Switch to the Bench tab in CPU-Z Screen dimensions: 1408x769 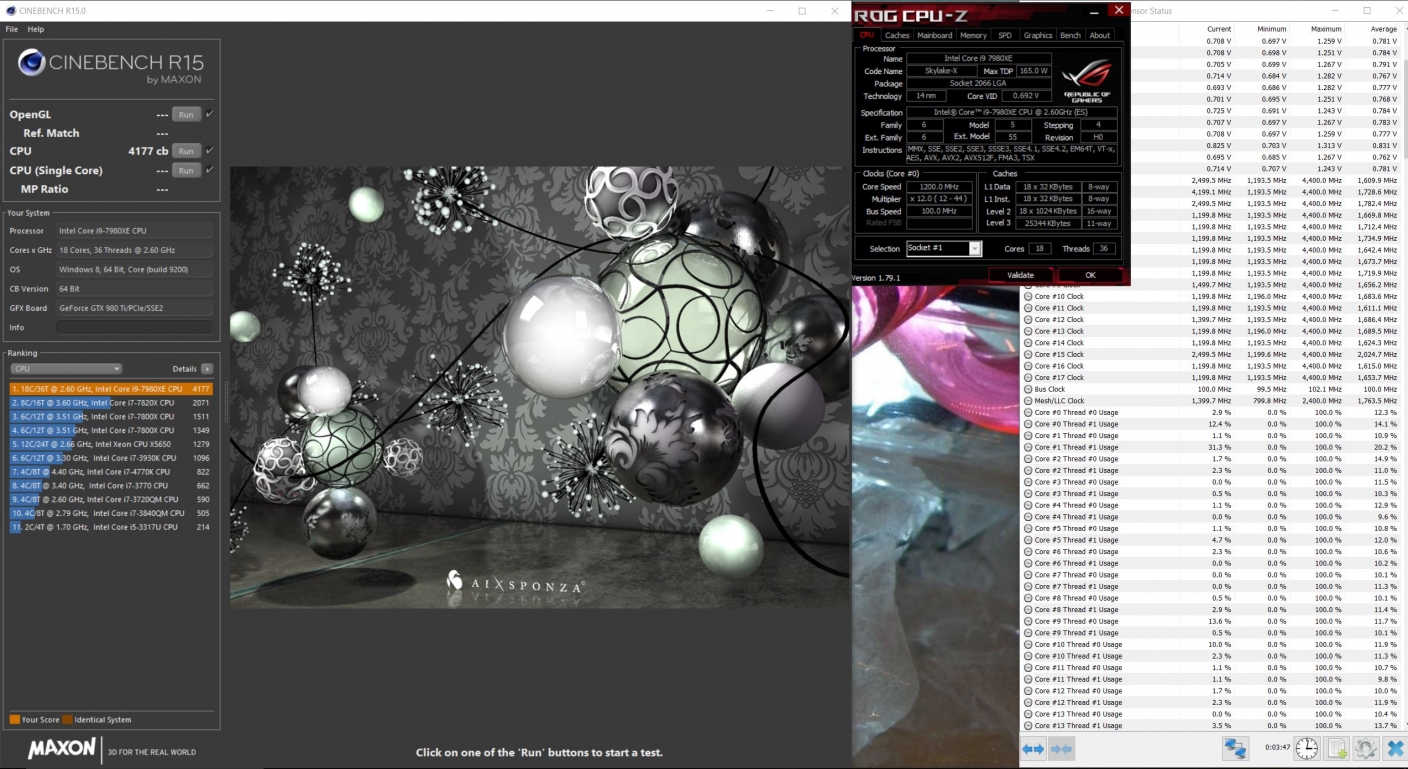1070,35
